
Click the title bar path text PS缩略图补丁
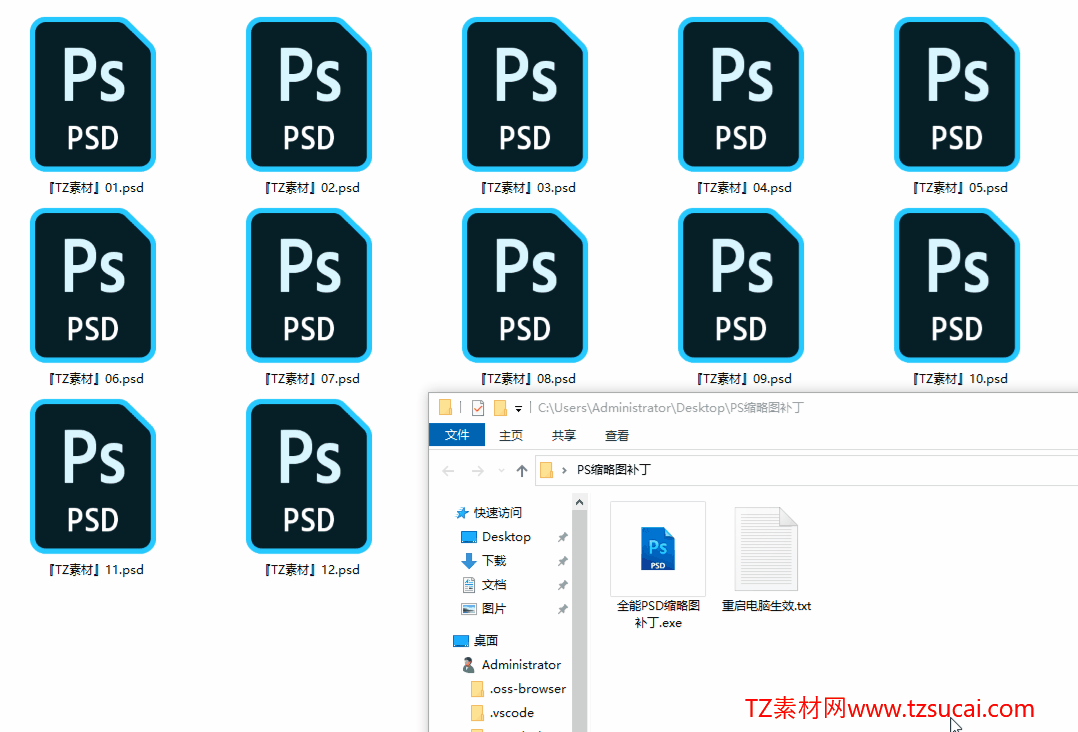pyautogui.click(x=767, y=408)
